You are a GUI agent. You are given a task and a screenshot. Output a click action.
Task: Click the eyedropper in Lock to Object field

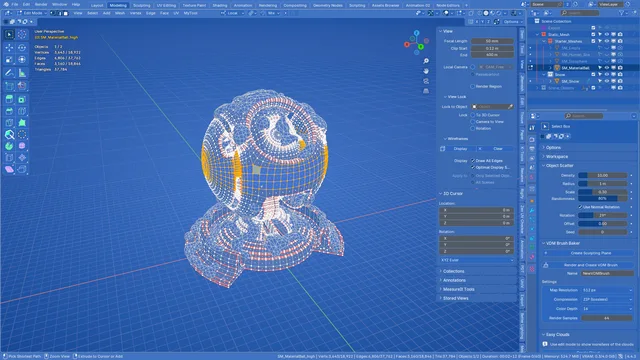(x=510, y=107)
